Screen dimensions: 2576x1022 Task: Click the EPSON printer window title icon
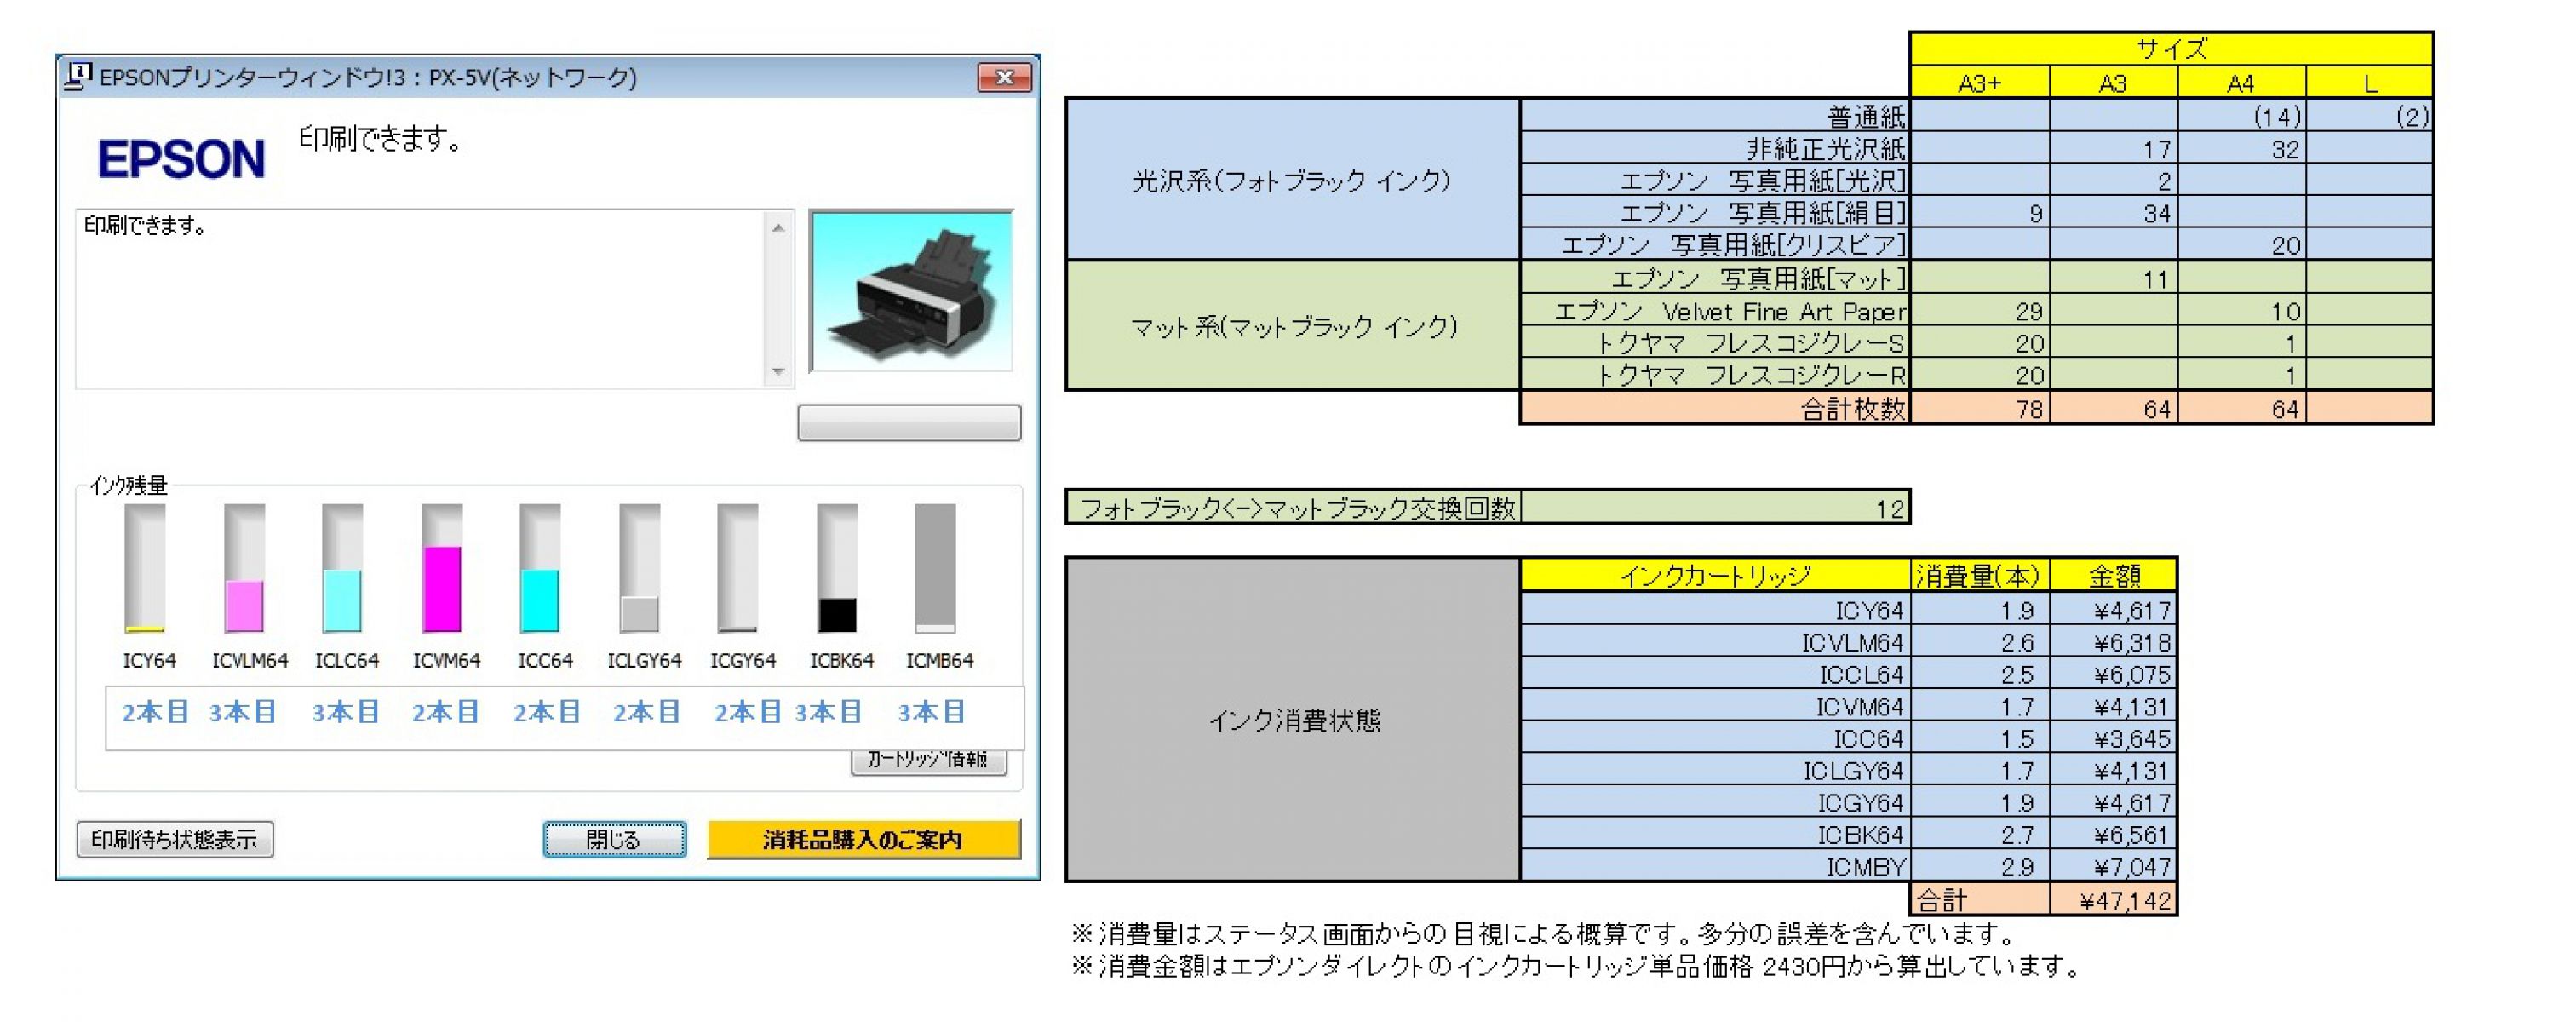[x=77, y=76]
